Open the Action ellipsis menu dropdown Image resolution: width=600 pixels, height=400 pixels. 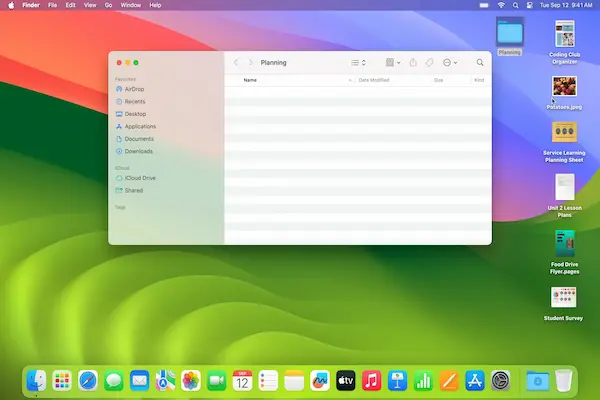click(450, 62)
